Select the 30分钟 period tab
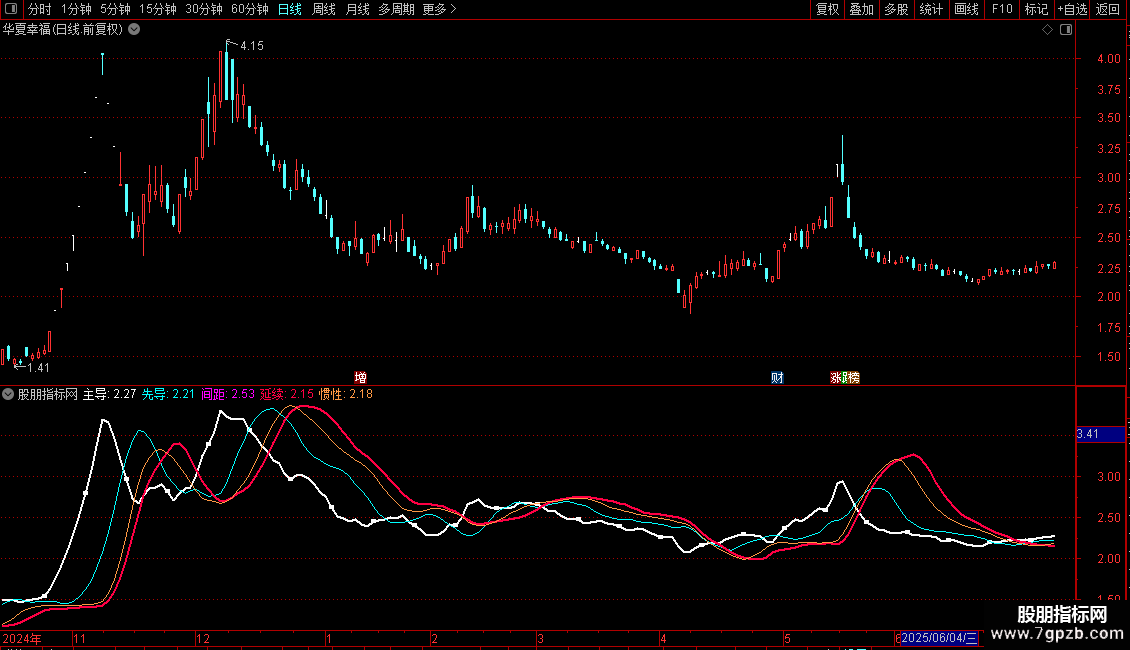Image resolution: width=1130 pixels, height=650 pixels. pyautogui.click(x=203, y=9)
